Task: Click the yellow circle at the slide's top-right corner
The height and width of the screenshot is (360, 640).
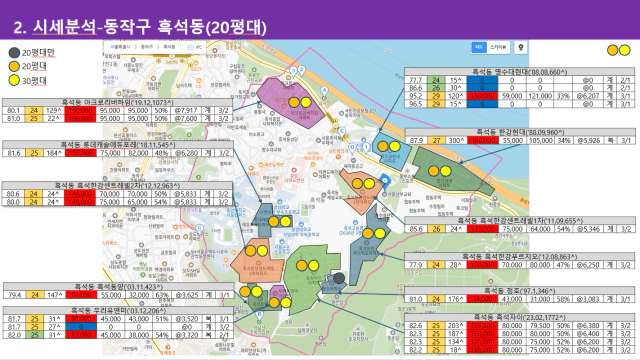Action: [x=624, y=50]
